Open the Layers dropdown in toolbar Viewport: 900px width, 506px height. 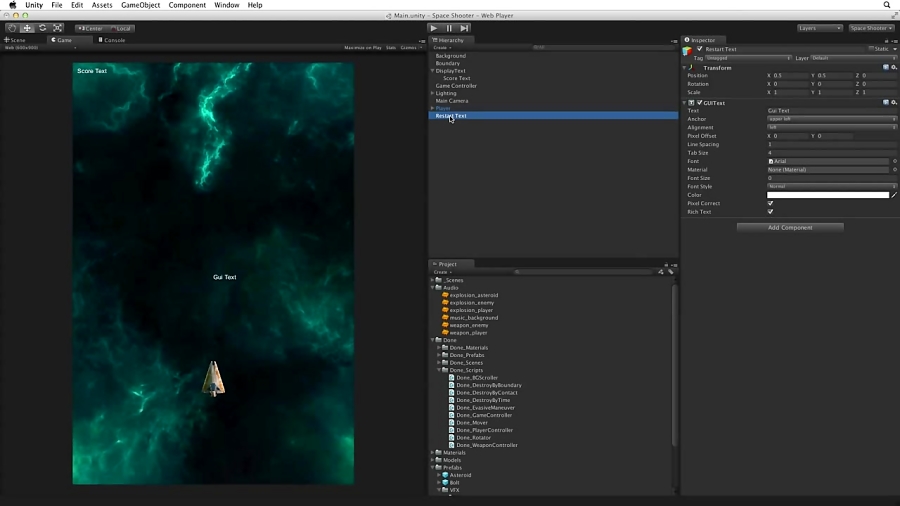tap(818, 28)
